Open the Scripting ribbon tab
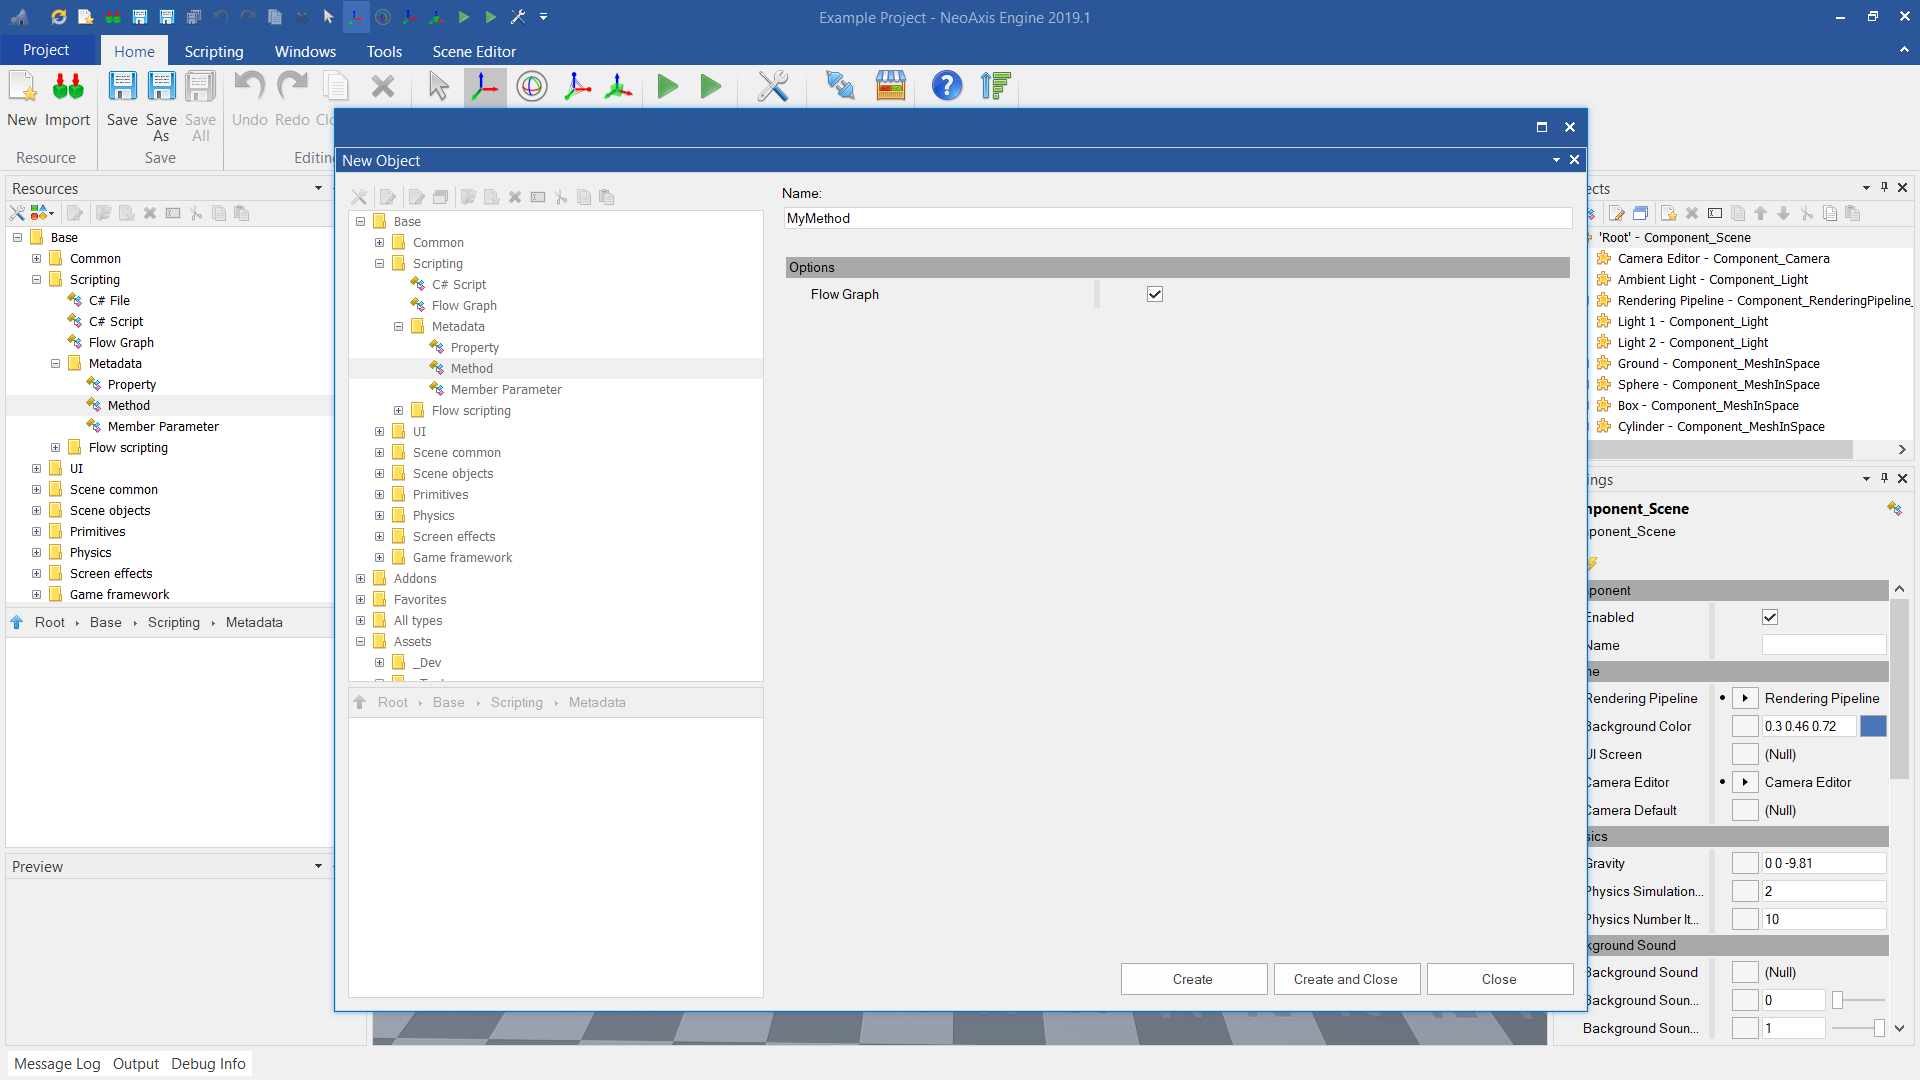The image size is (1920, 1080). pyautogui.click(x=213, y=51)
